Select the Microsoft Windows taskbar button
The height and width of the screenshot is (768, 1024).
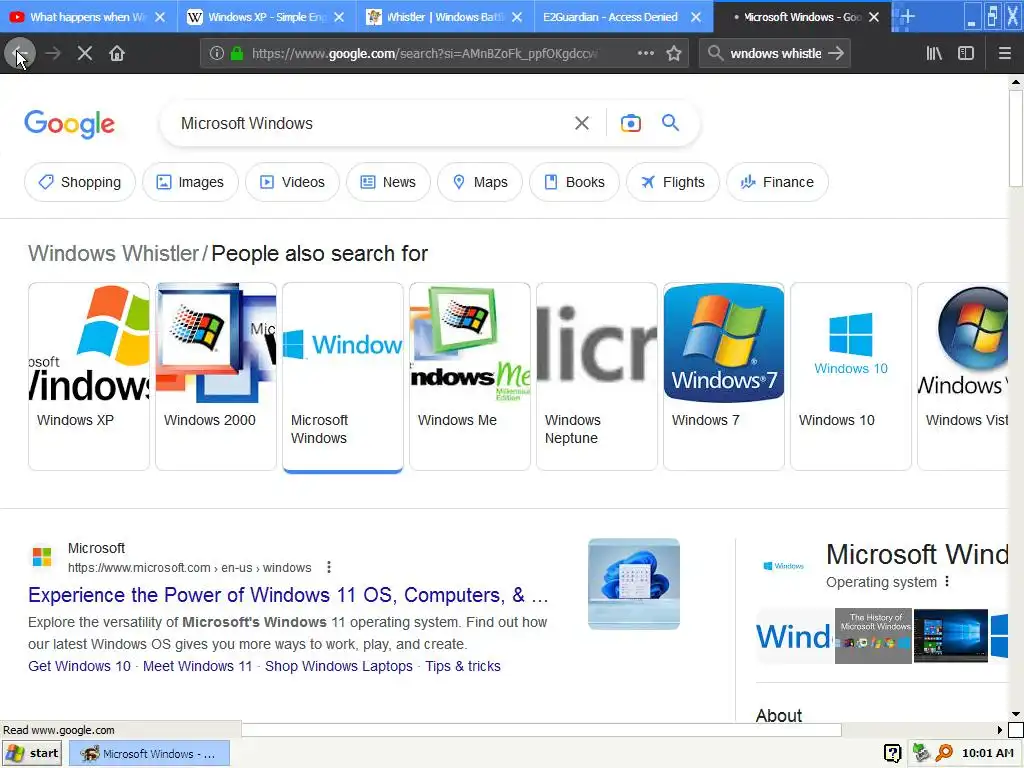click(x=149, y=753)
